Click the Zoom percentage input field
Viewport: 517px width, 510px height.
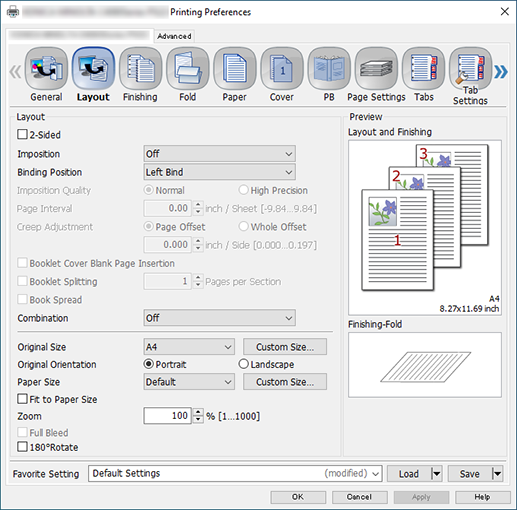[168, 416]
